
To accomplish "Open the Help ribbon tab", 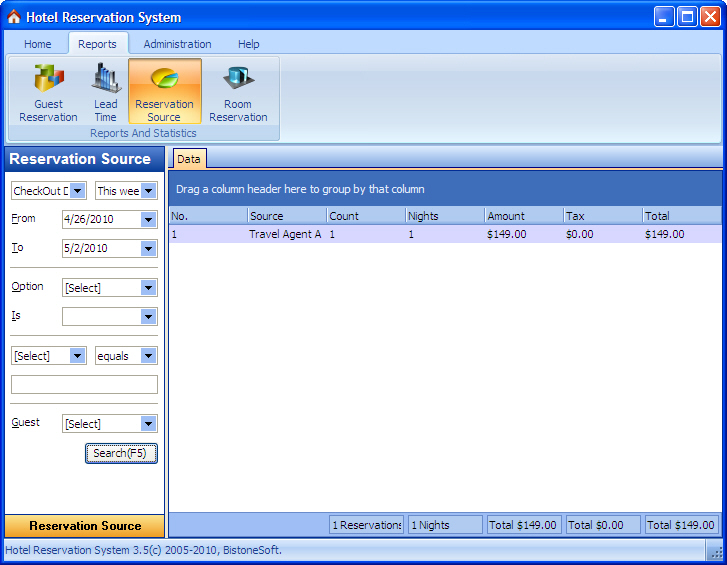I will tap(249, 44).
